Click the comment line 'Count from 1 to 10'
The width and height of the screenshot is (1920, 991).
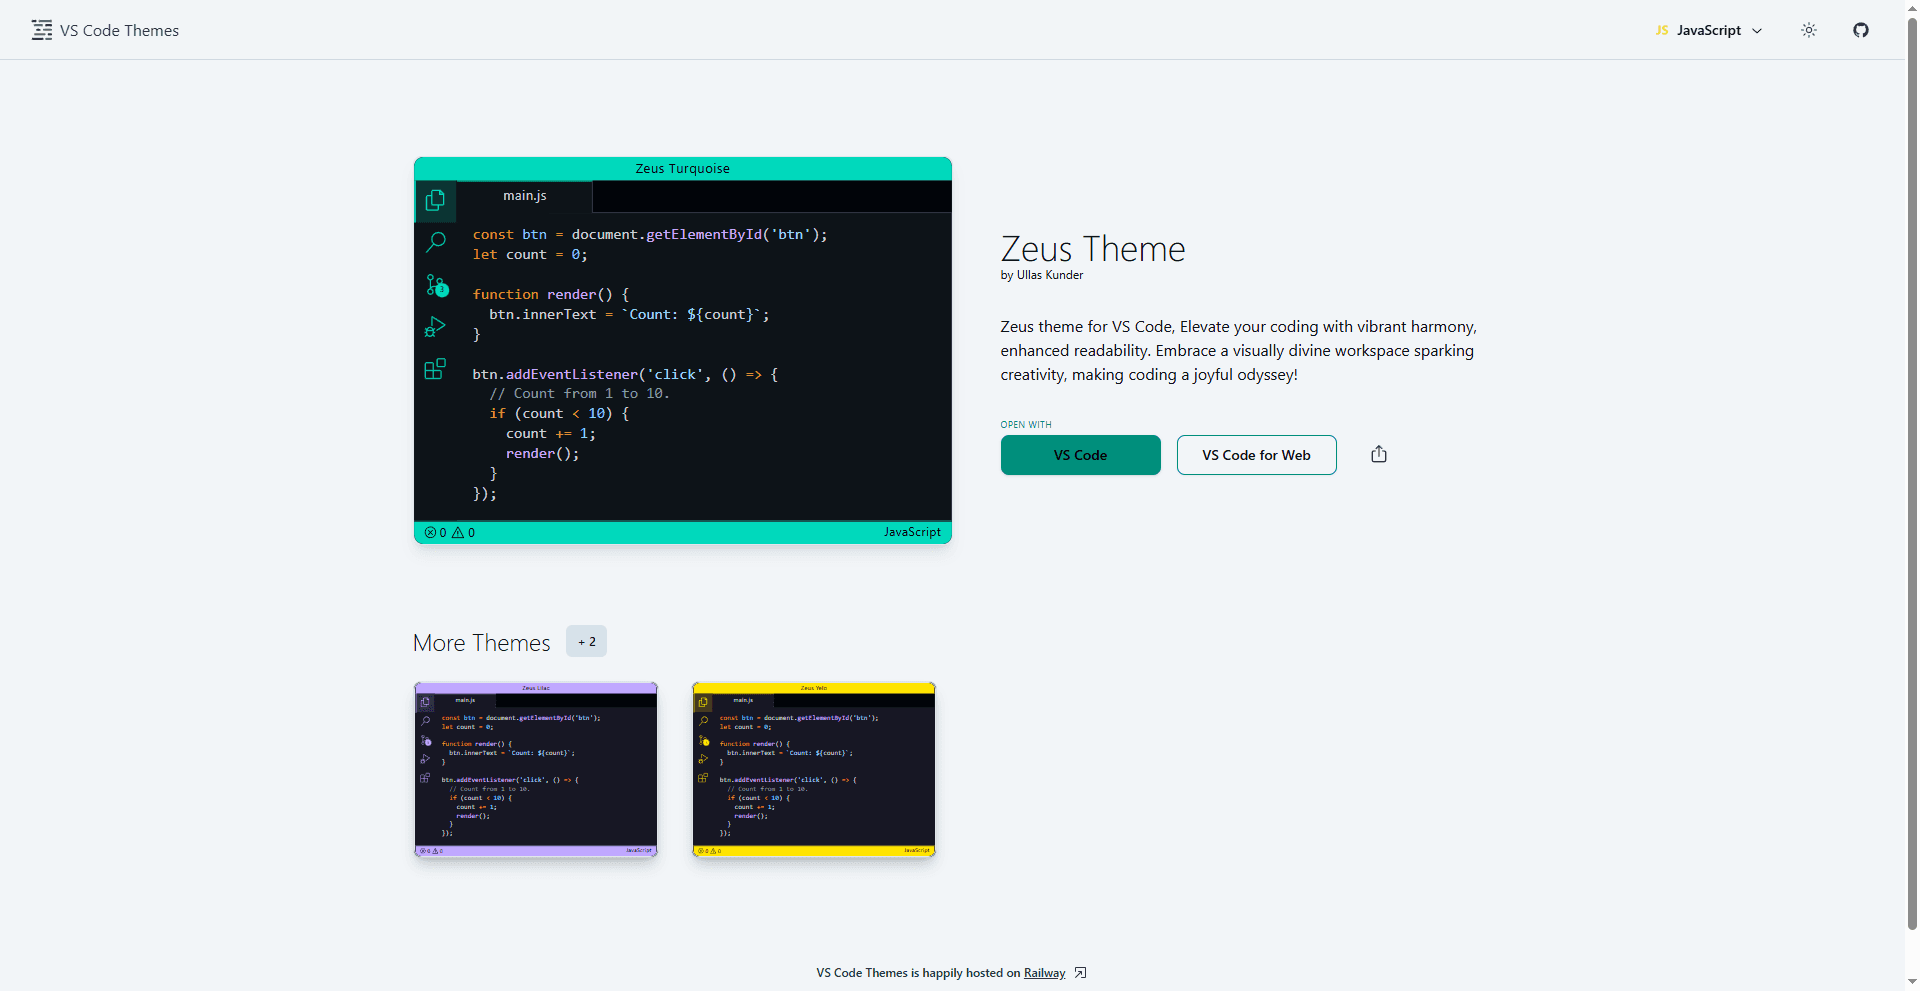[x=580, y=394]
